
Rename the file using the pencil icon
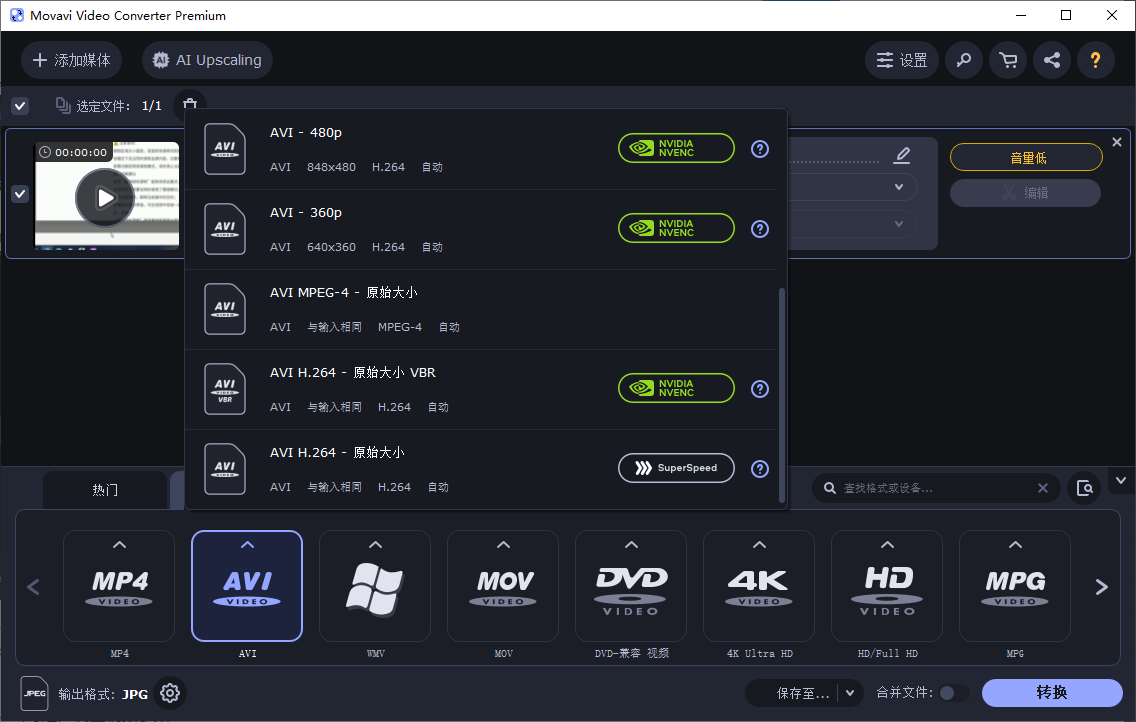(901, 155)
